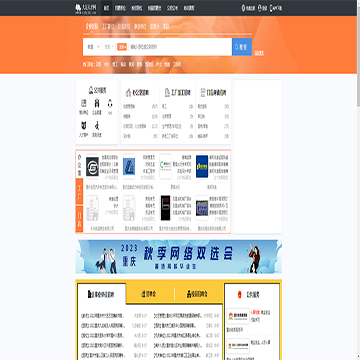Select the orange 工厂 vertical tab
The height and width of the screenshot is (360, 360).
[x=79, y=192]
